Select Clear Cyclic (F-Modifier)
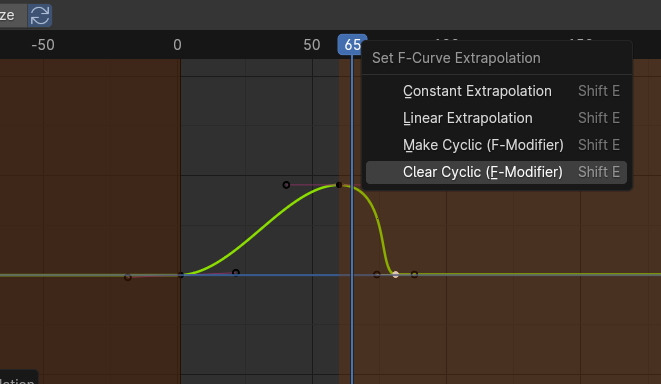Image resolution: width=661 pixels, height=384 pixels. coord(496,172)
